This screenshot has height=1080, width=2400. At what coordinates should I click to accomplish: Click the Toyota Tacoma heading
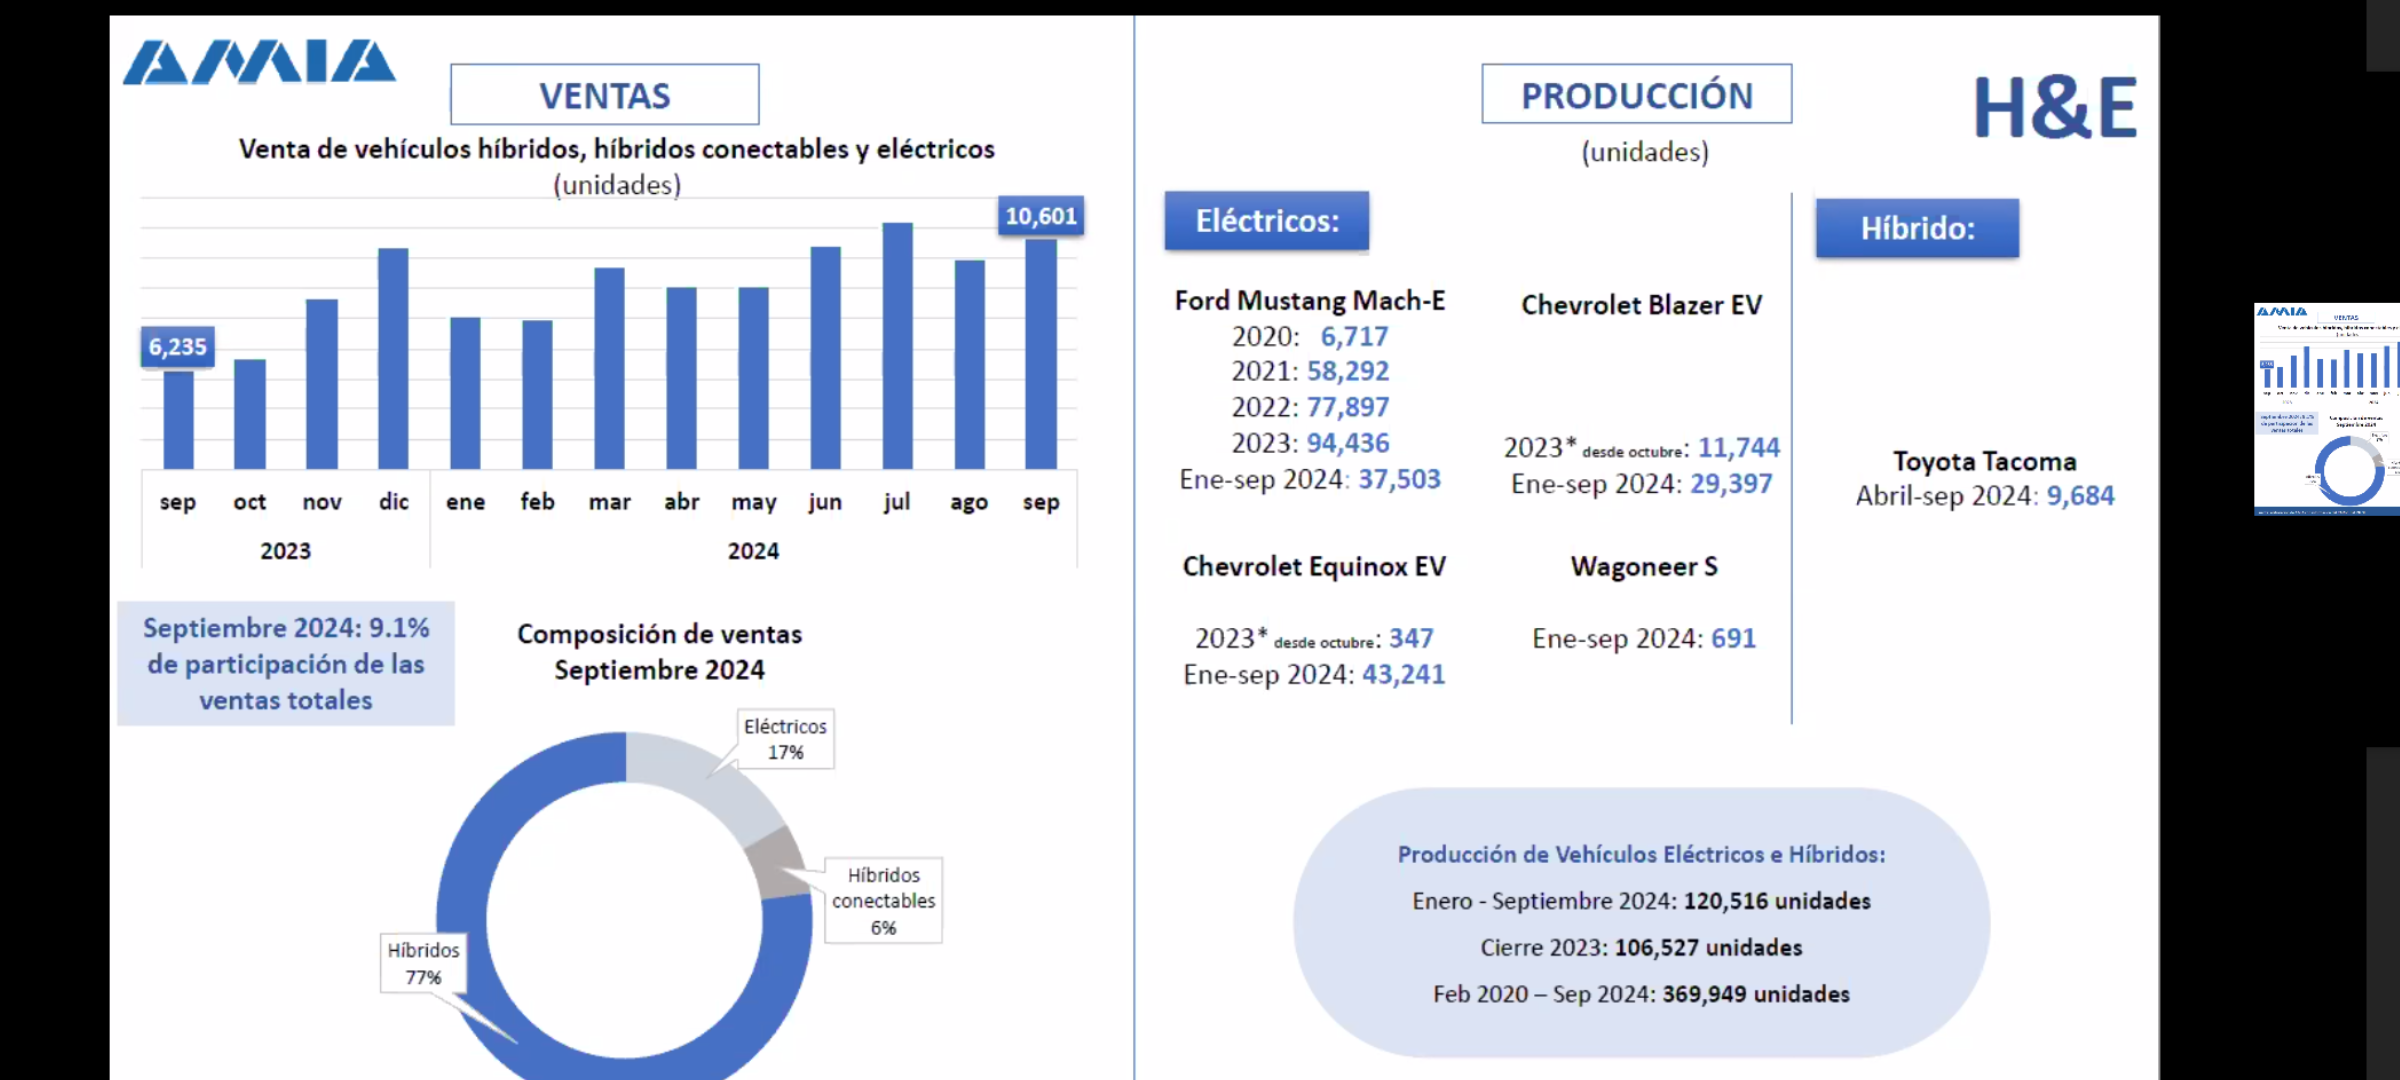(x=1984, y=461)
